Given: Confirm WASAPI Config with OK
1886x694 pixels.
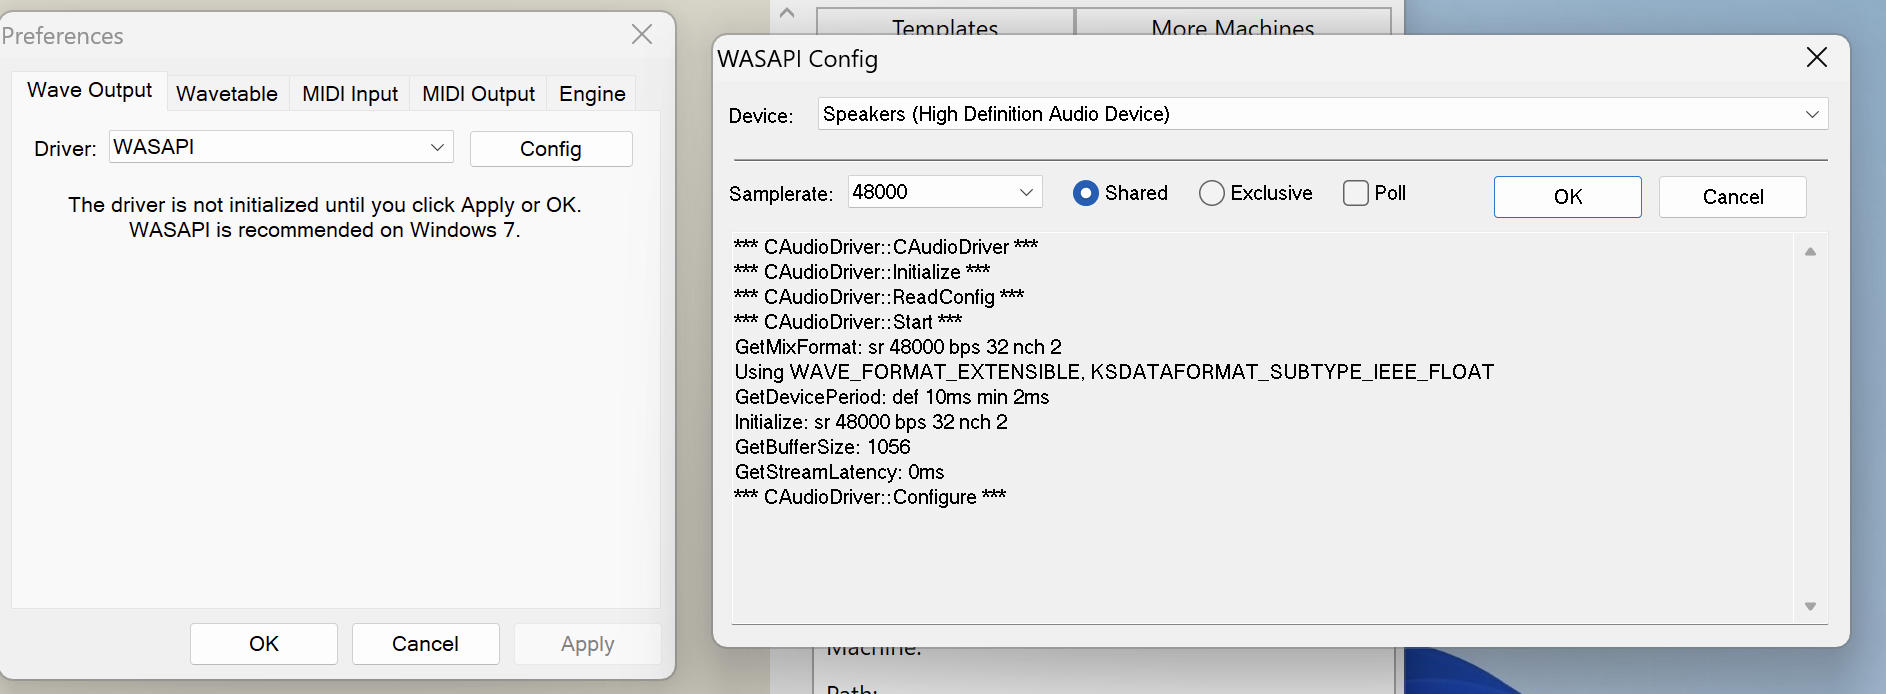Looking at the screenshot, I should (x=1566, y=196).
